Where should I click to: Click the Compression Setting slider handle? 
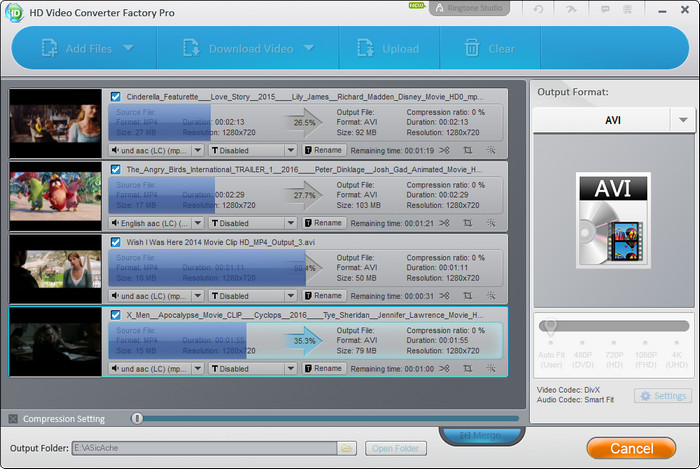tap(137, 418)
